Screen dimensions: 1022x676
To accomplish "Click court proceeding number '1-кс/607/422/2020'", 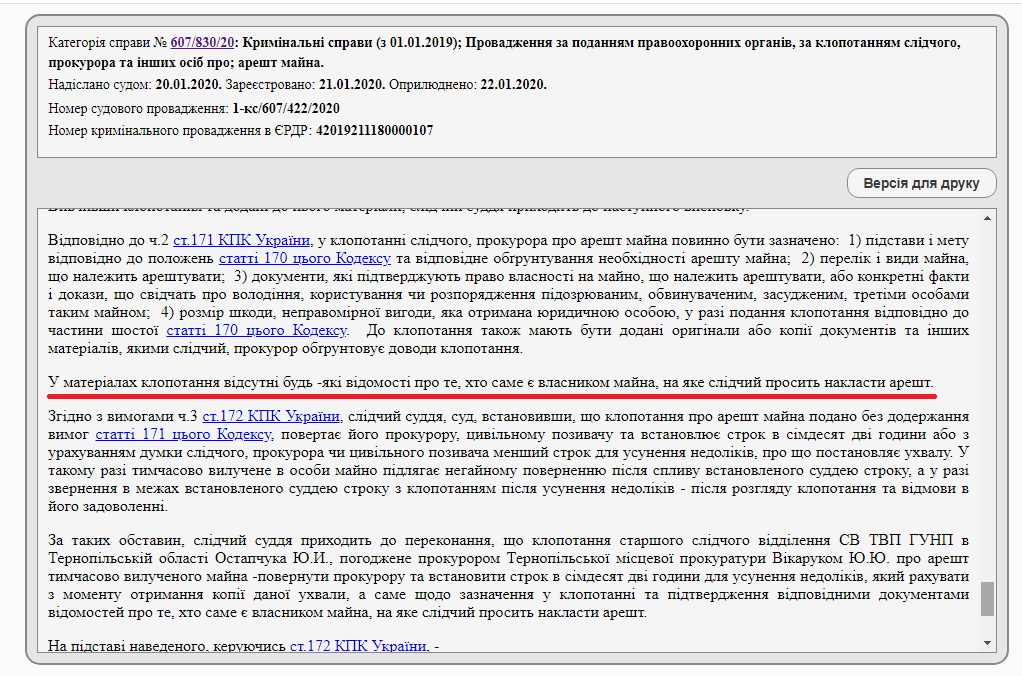I will tap(286, 108).
